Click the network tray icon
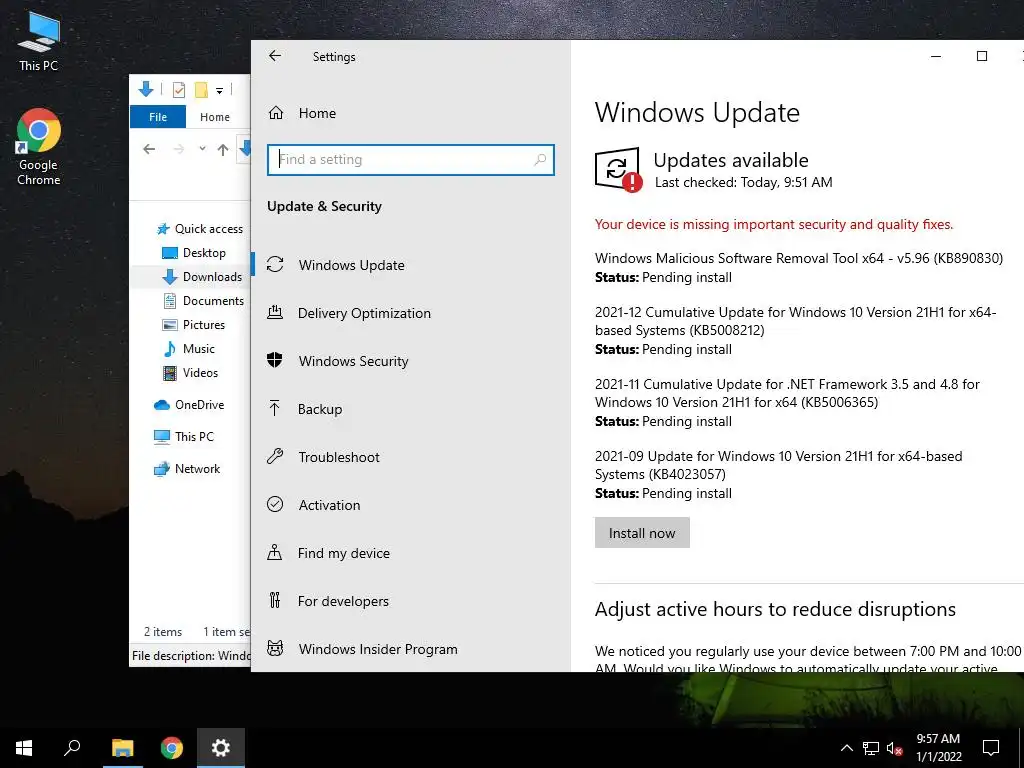 (x=871, y=748)
